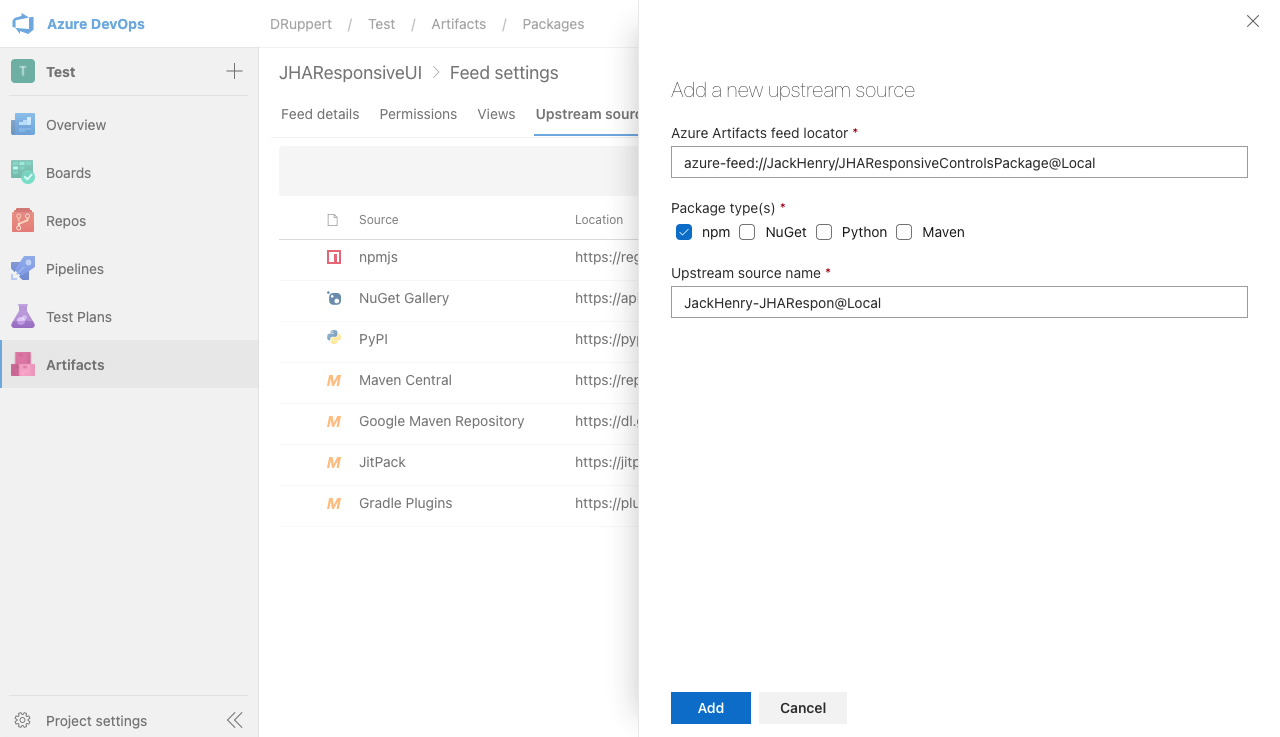Viewport: 1280px width, 737px height.
Task: Check the Python package type
Action: (824, 232)
